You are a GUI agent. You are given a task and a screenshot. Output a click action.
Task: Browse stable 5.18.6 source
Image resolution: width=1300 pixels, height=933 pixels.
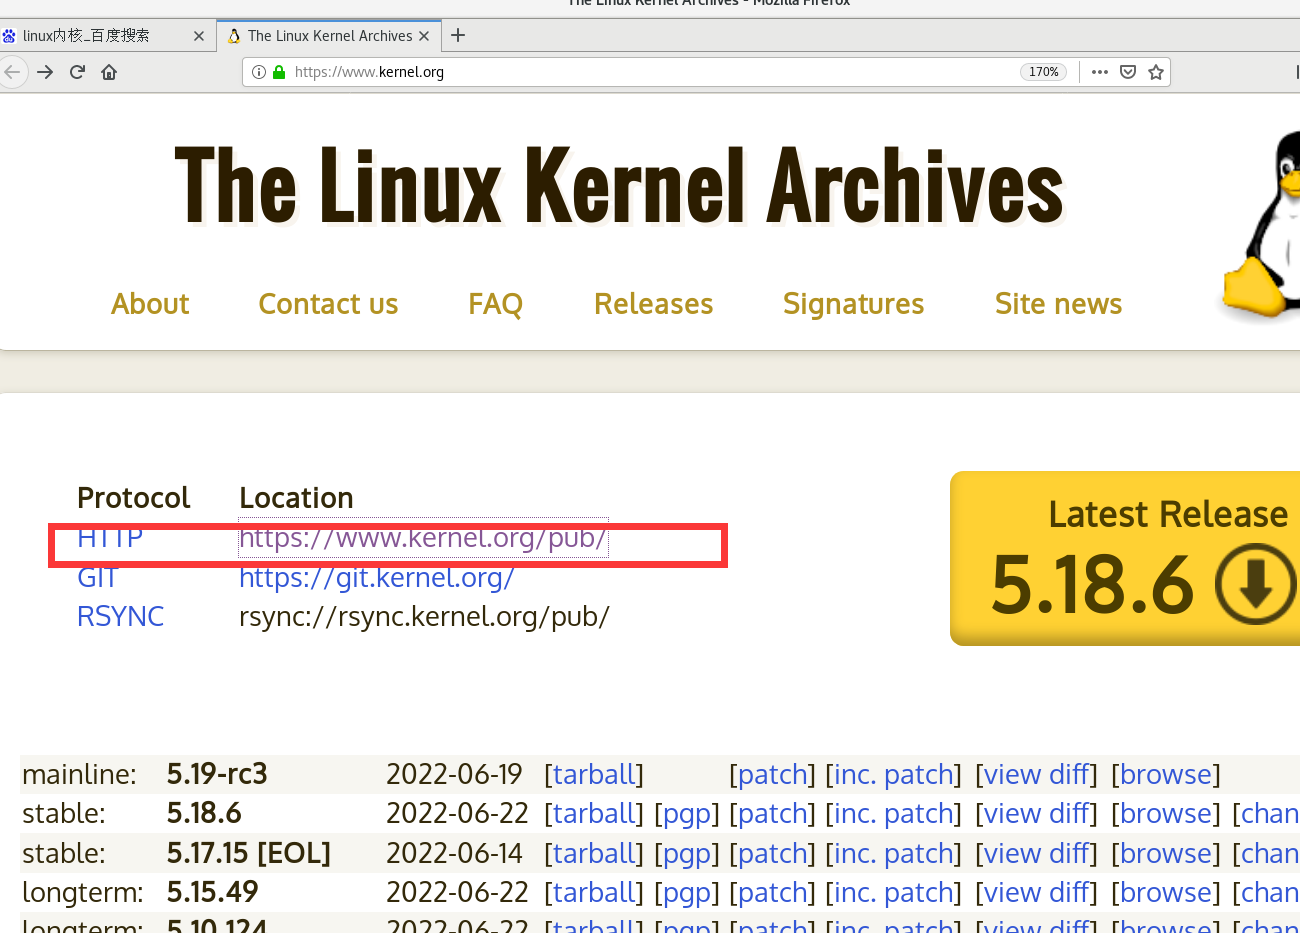(1166, 814)
